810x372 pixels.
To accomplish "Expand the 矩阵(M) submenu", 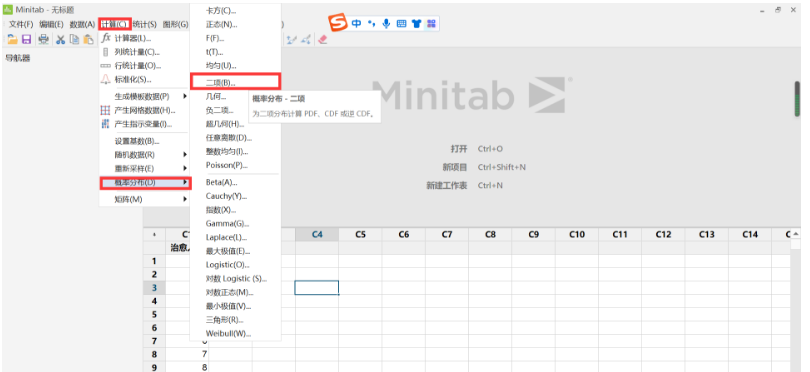I will [144, 199].
